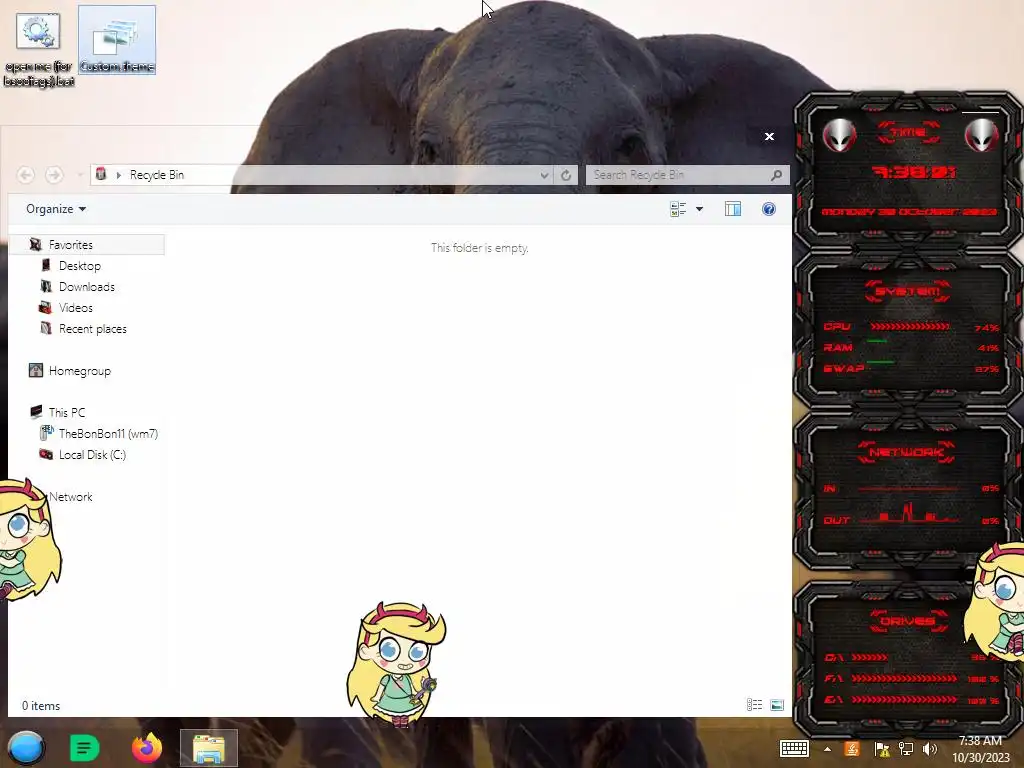
Task: Click the RAM usage bar in gadget
Action: click(877, 341)
